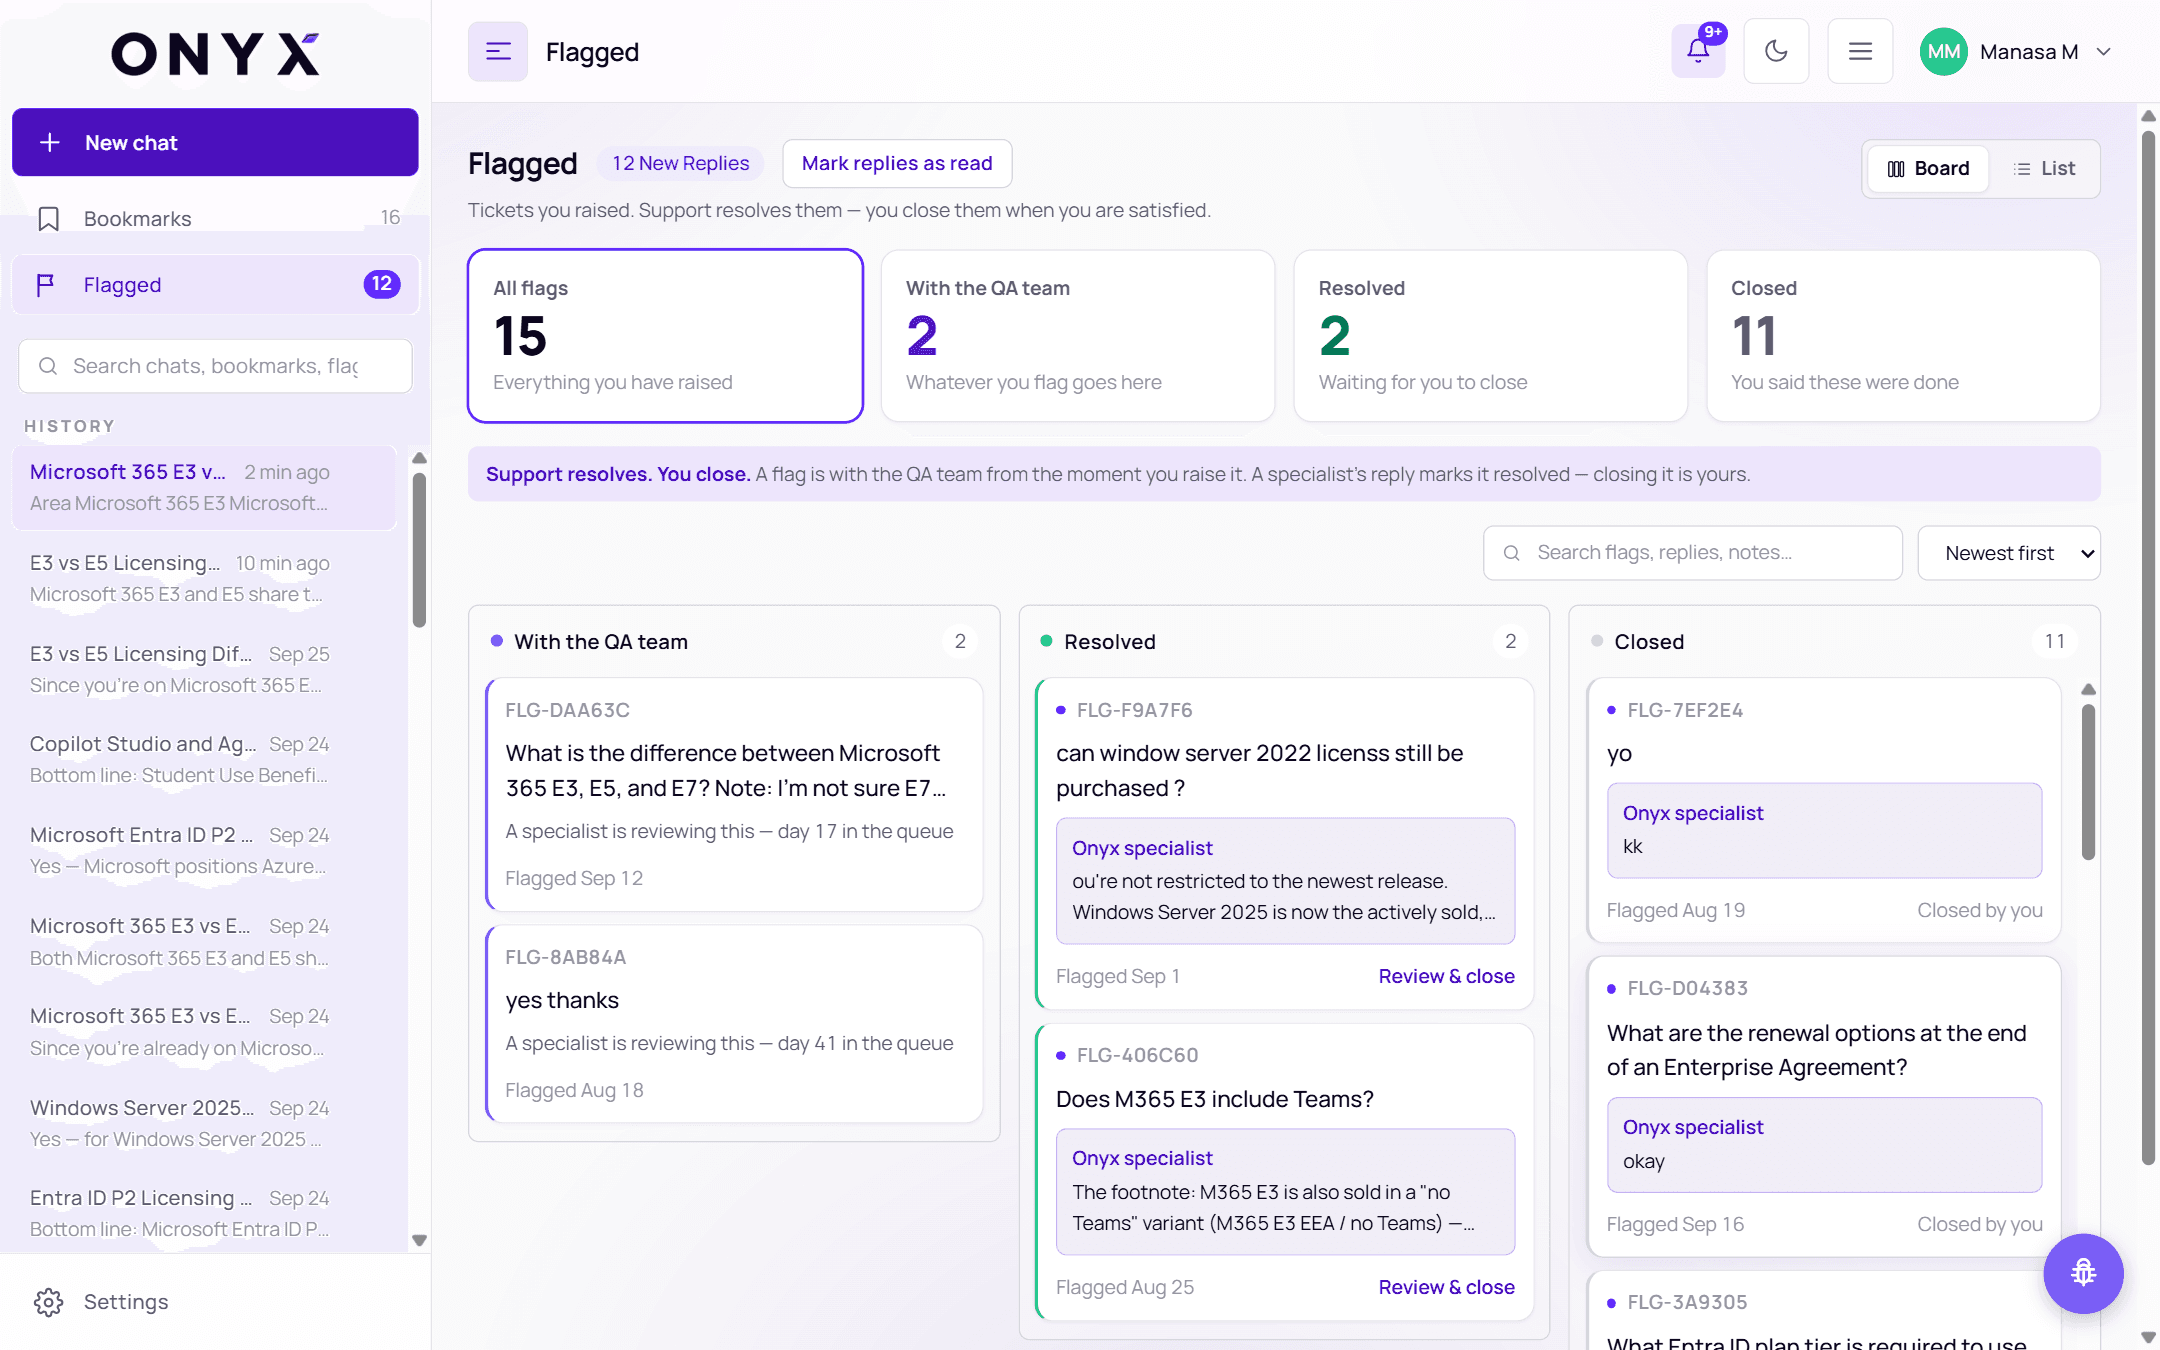The image size is (2160, 1350).
Task: Open the 'Microsoft 365 E3 v...' chat from 2 min ago
Action: (204, 487)
